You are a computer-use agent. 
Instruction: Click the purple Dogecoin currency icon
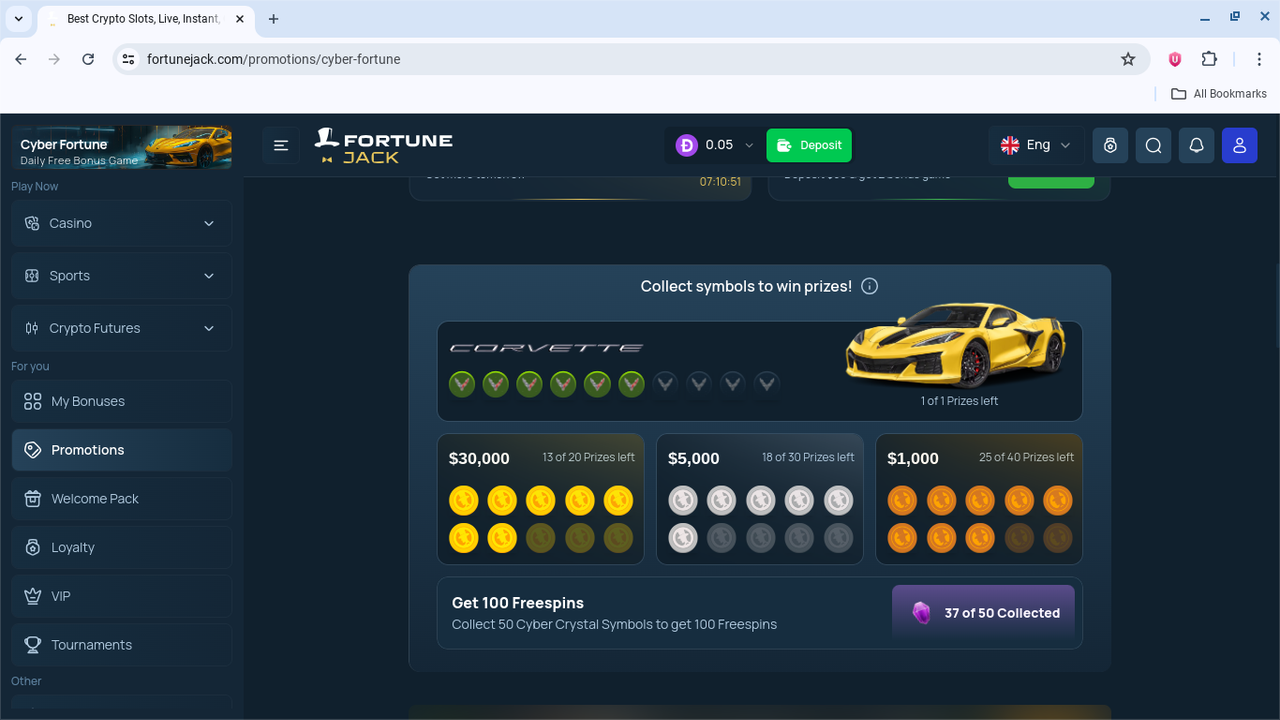click(x=686, y=145)
